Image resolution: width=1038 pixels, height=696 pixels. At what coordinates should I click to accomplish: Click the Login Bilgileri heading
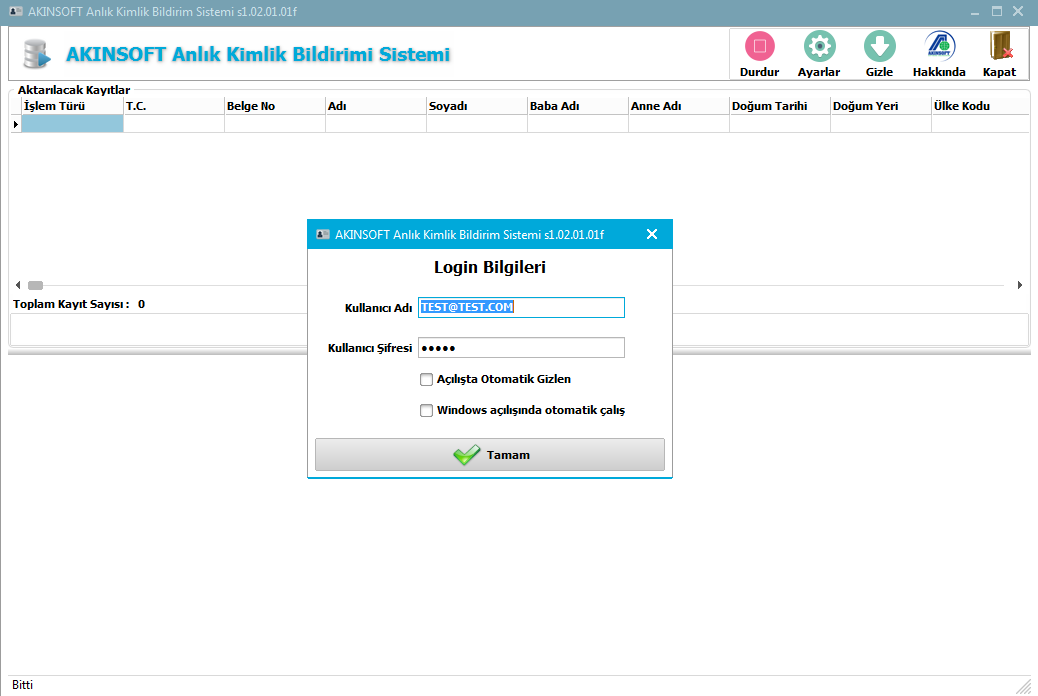coord(490,267)
